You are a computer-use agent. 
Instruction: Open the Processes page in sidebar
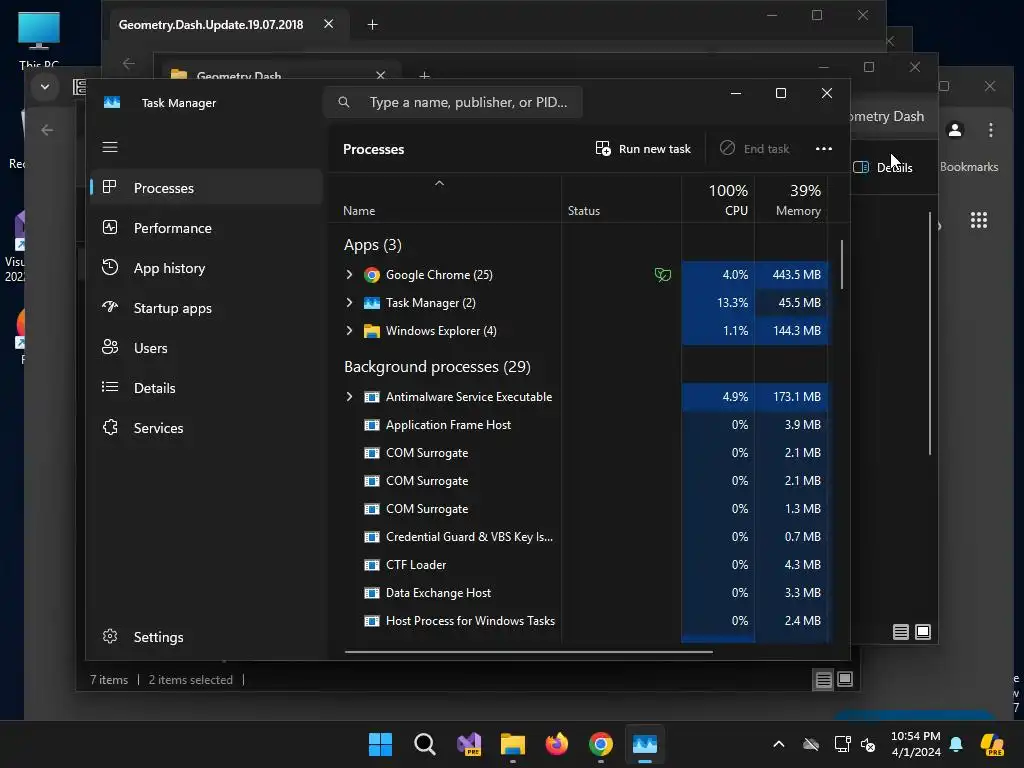[x=206, y=188]
